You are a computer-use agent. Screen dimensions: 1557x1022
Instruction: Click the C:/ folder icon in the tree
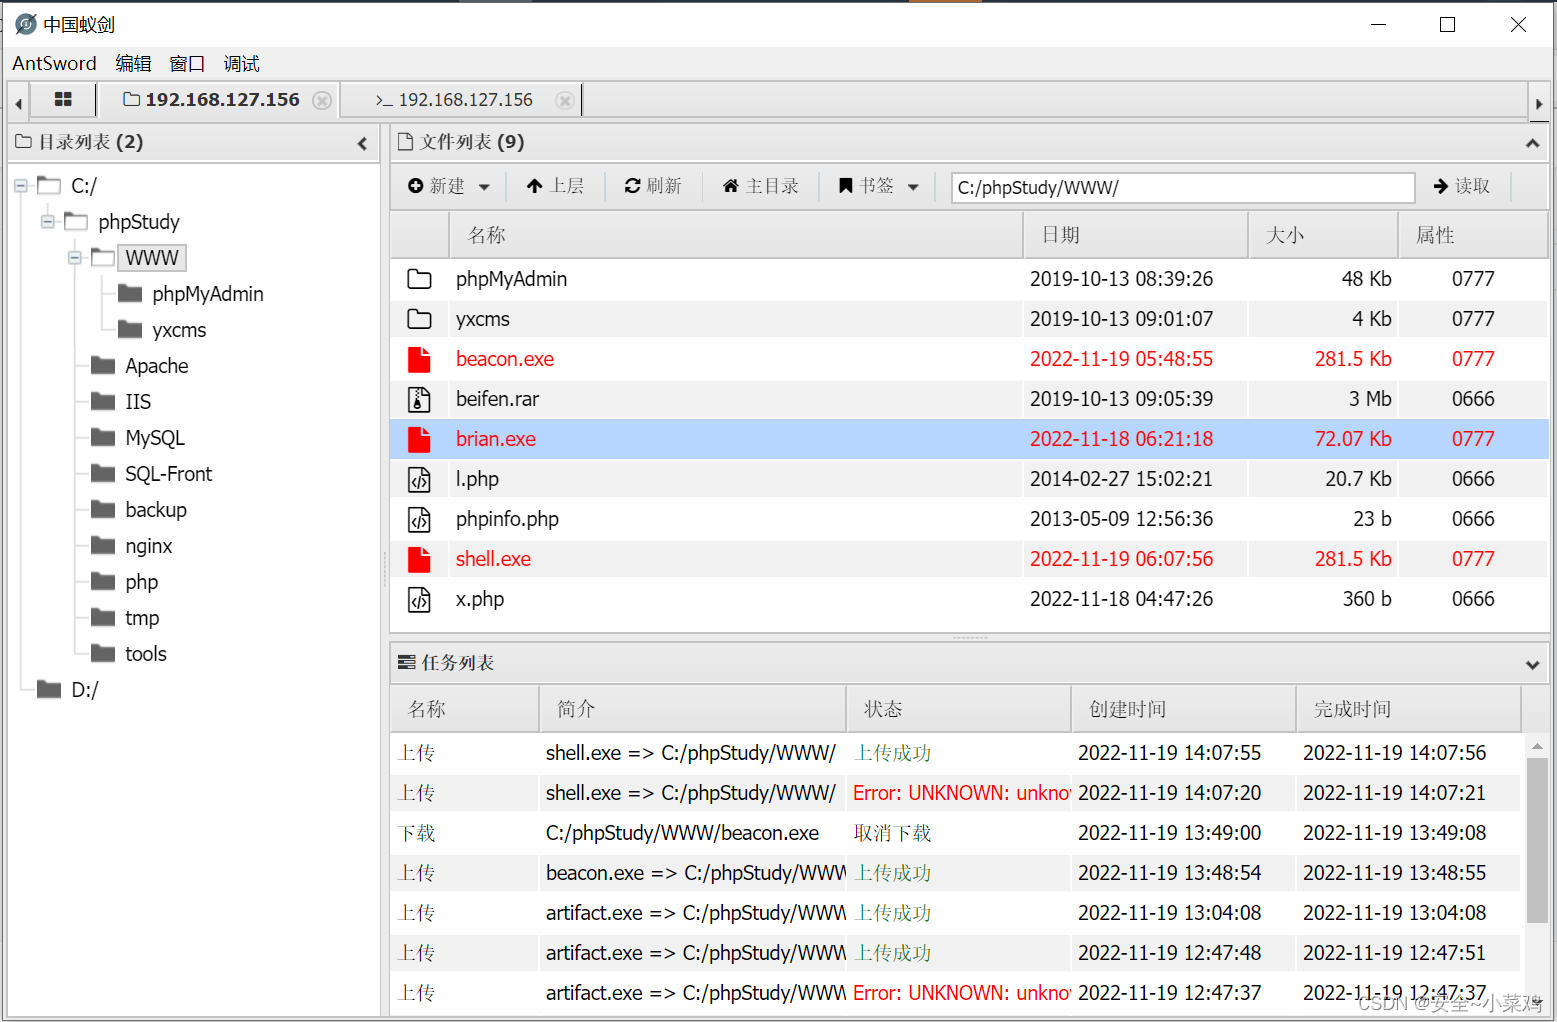(49, 185)
